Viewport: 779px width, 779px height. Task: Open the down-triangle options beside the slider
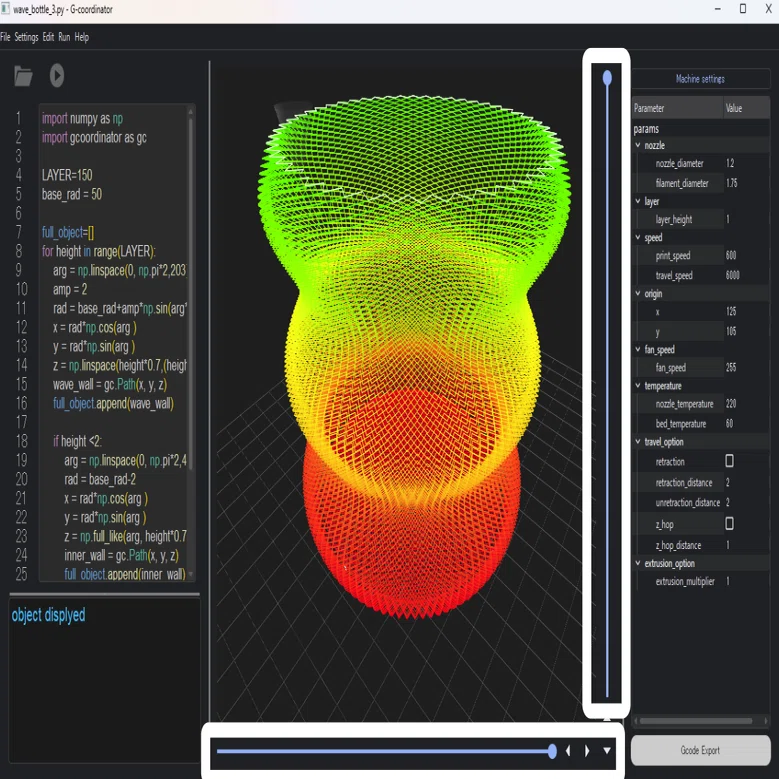click(x=607, y=751)
